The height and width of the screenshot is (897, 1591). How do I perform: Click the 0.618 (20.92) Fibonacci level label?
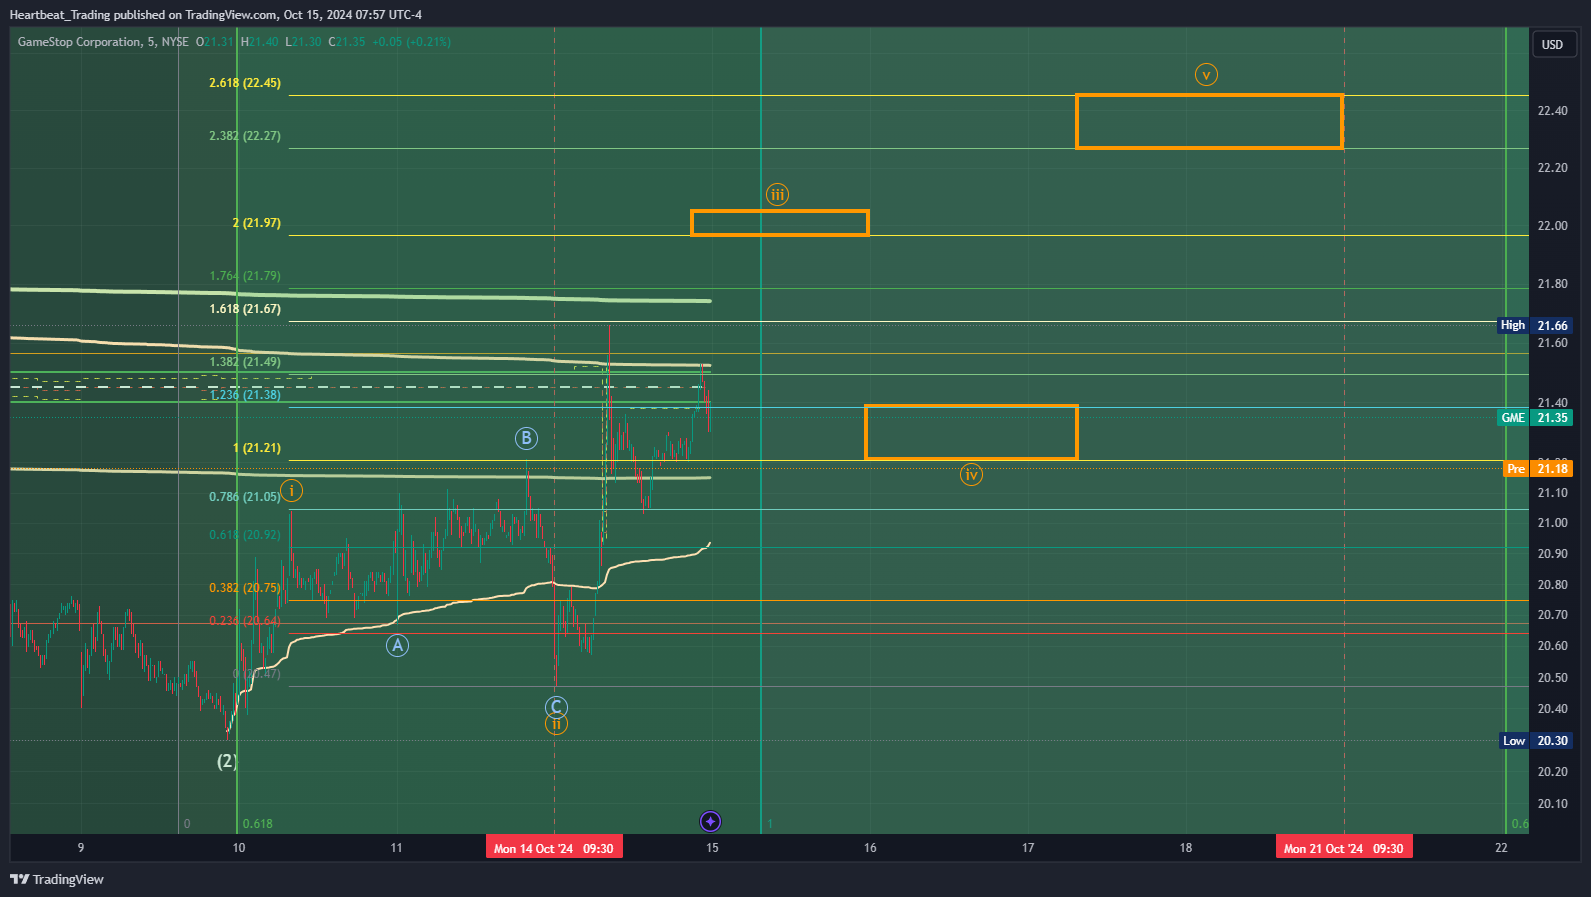(x=245, y=535)
